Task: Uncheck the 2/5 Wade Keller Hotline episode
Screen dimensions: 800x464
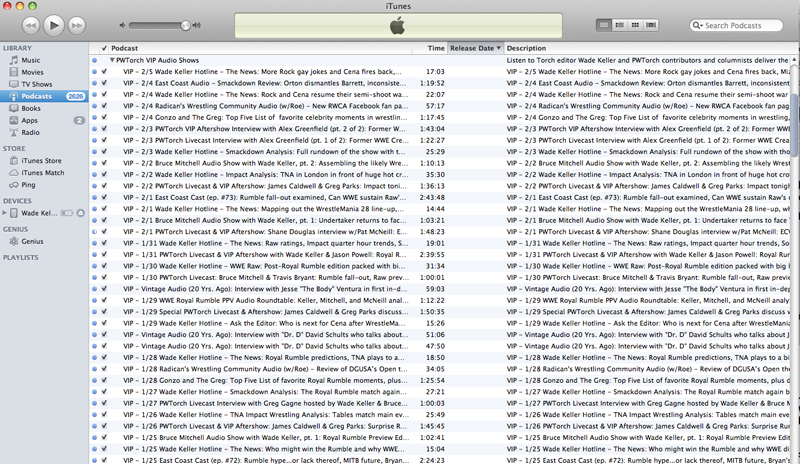Action: (x=104, y=72)
